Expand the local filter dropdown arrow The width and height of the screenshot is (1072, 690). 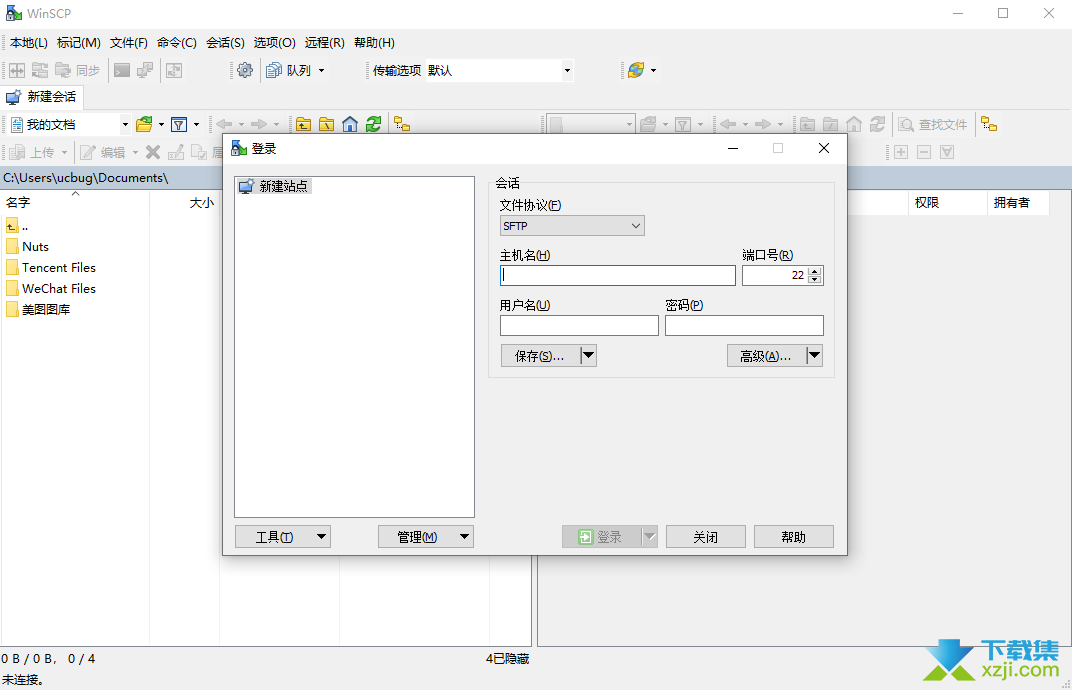[x=196, y=124]
